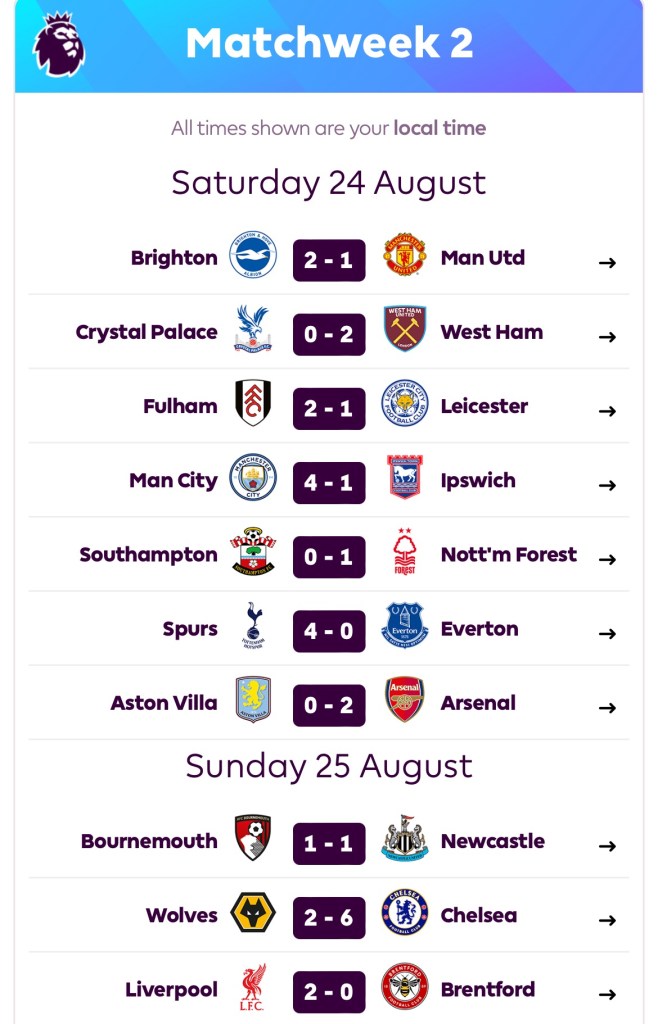Viewport: 658px width, 1024px height.
Task: Click the Brighton club crest
Action: pos(253,258)
